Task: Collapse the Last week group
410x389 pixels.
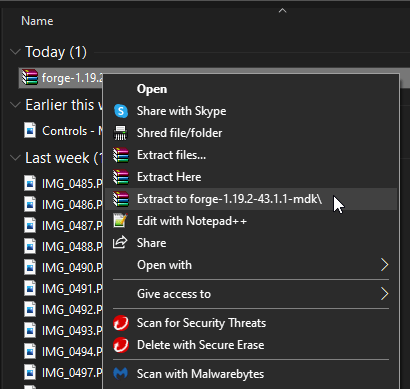Action: point(15,158)
